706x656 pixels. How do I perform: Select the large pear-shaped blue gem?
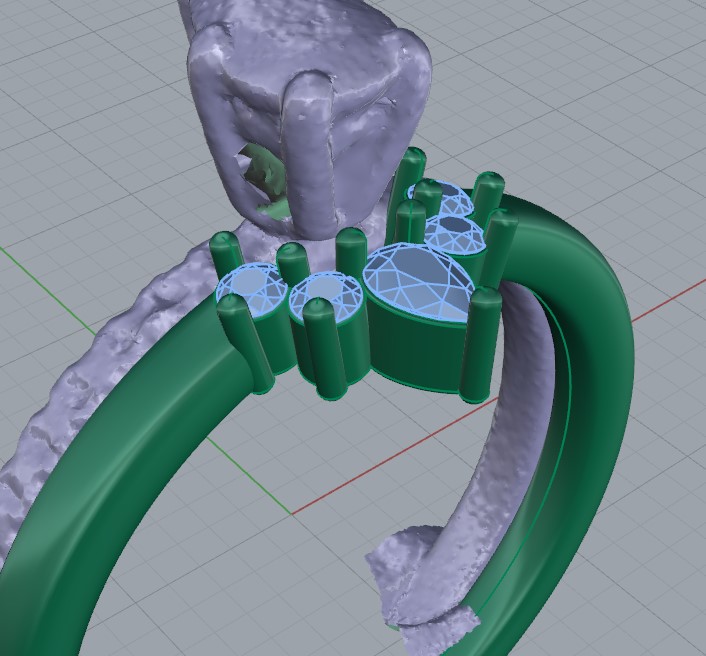click(x=418, y=283)
